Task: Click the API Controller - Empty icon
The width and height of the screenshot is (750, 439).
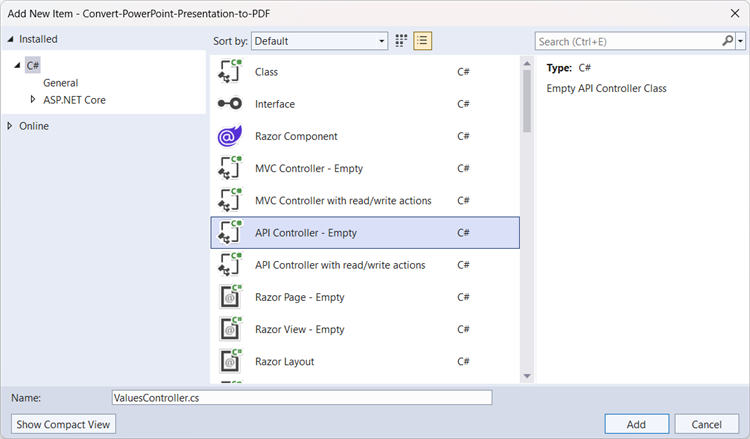Action: (230, 232)
